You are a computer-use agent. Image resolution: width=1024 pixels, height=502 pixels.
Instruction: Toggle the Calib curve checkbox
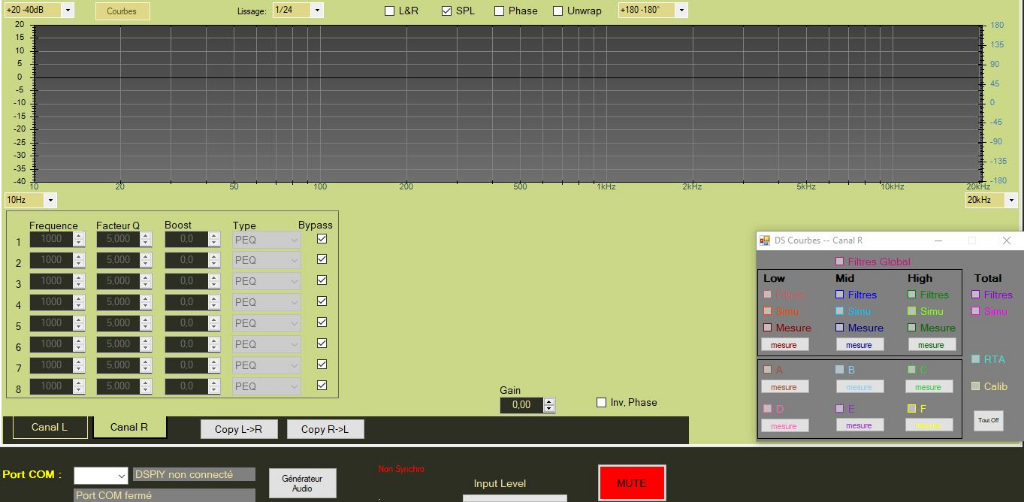(x=976, y=386)
